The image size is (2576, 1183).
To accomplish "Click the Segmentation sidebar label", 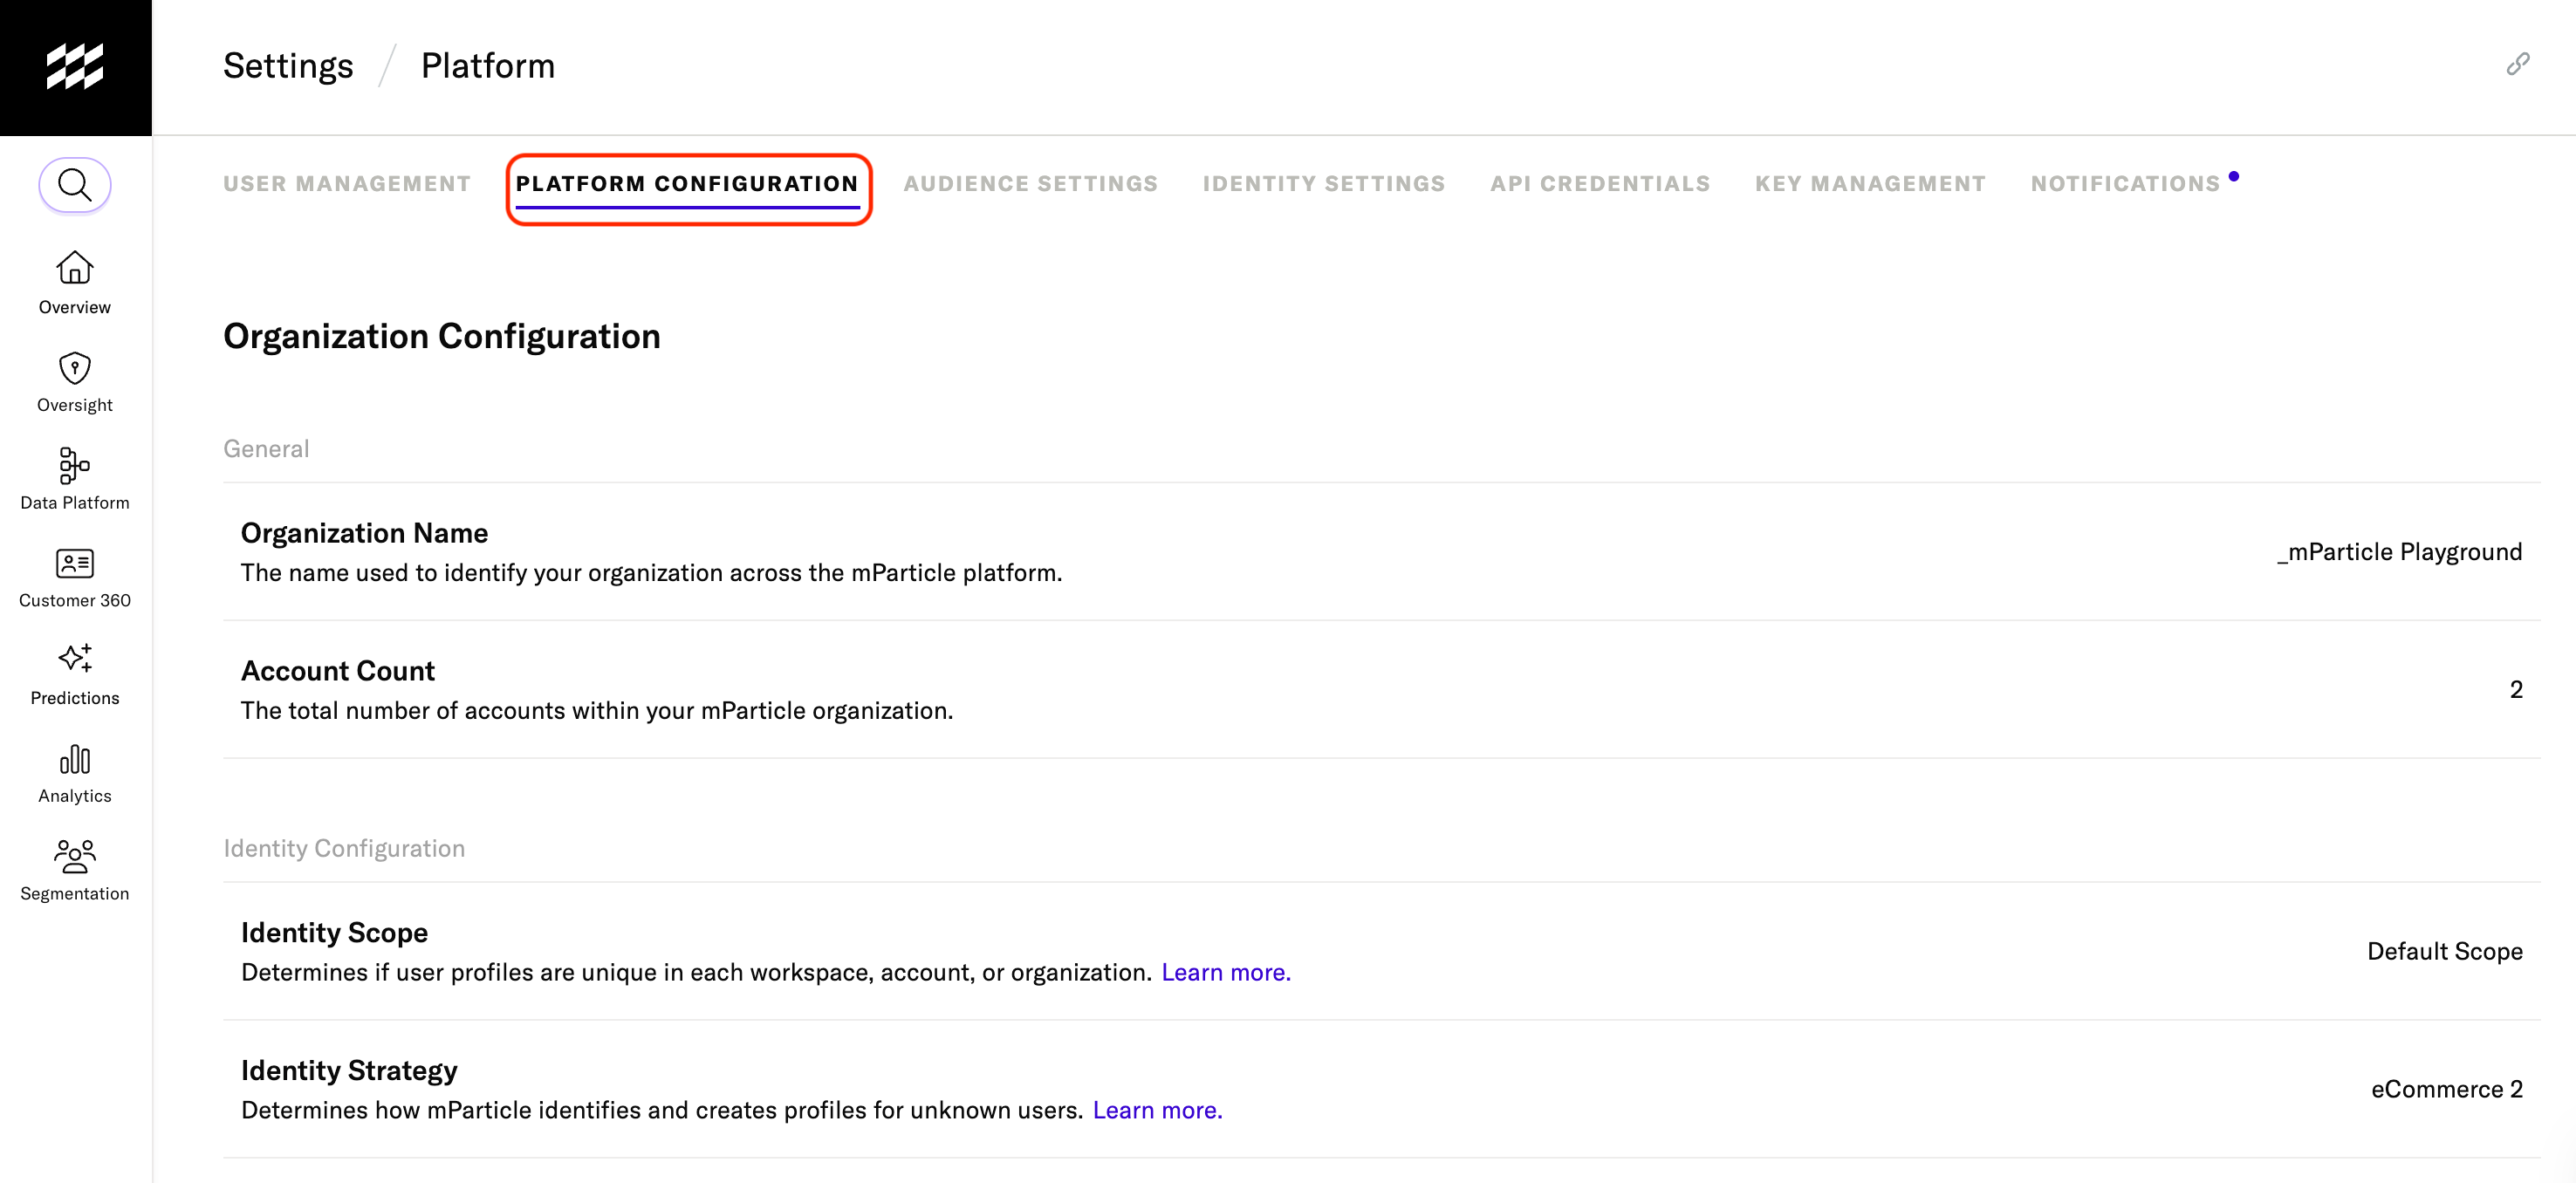I will (75, 894).
